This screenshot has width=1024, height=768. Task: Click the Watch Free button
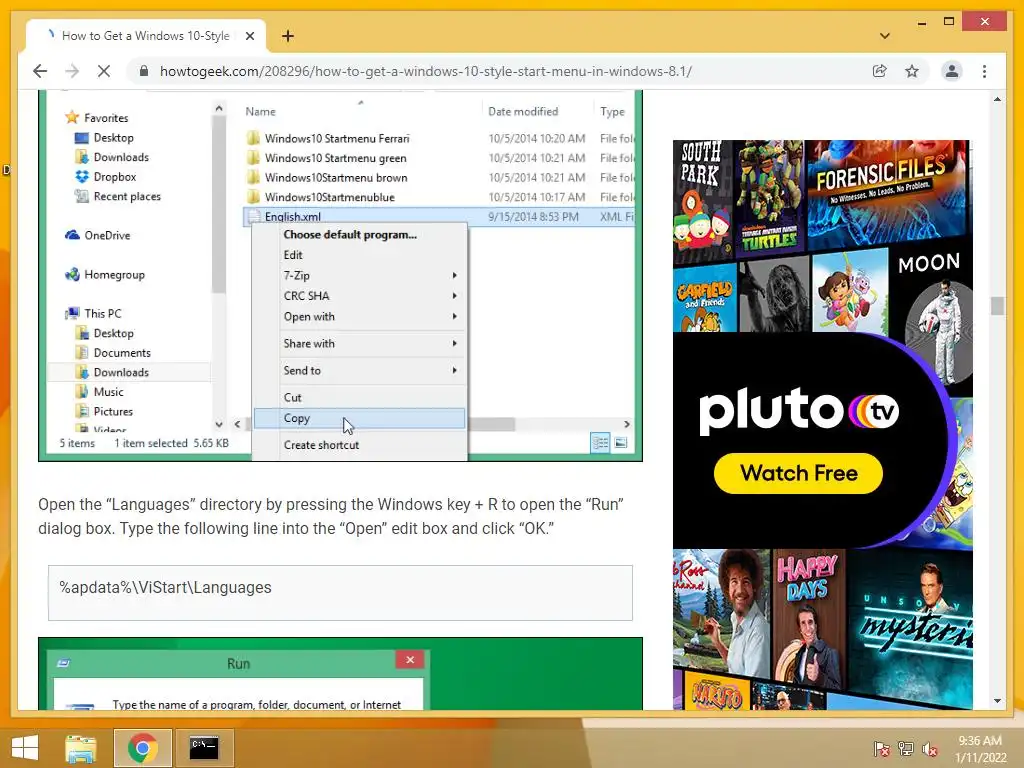pos(798,473)
